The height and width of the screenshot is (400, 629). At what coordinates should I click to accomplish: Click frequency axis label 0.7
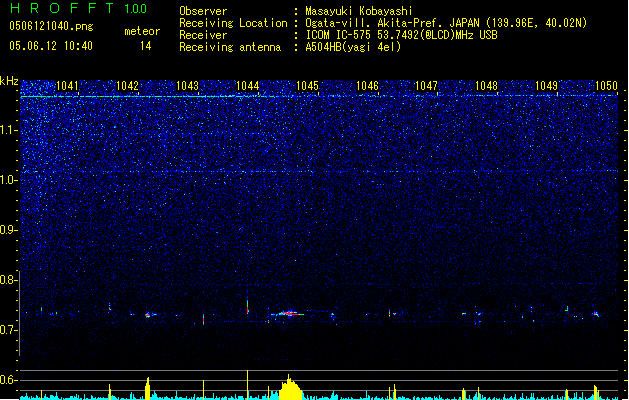click(x=8, y=330)
